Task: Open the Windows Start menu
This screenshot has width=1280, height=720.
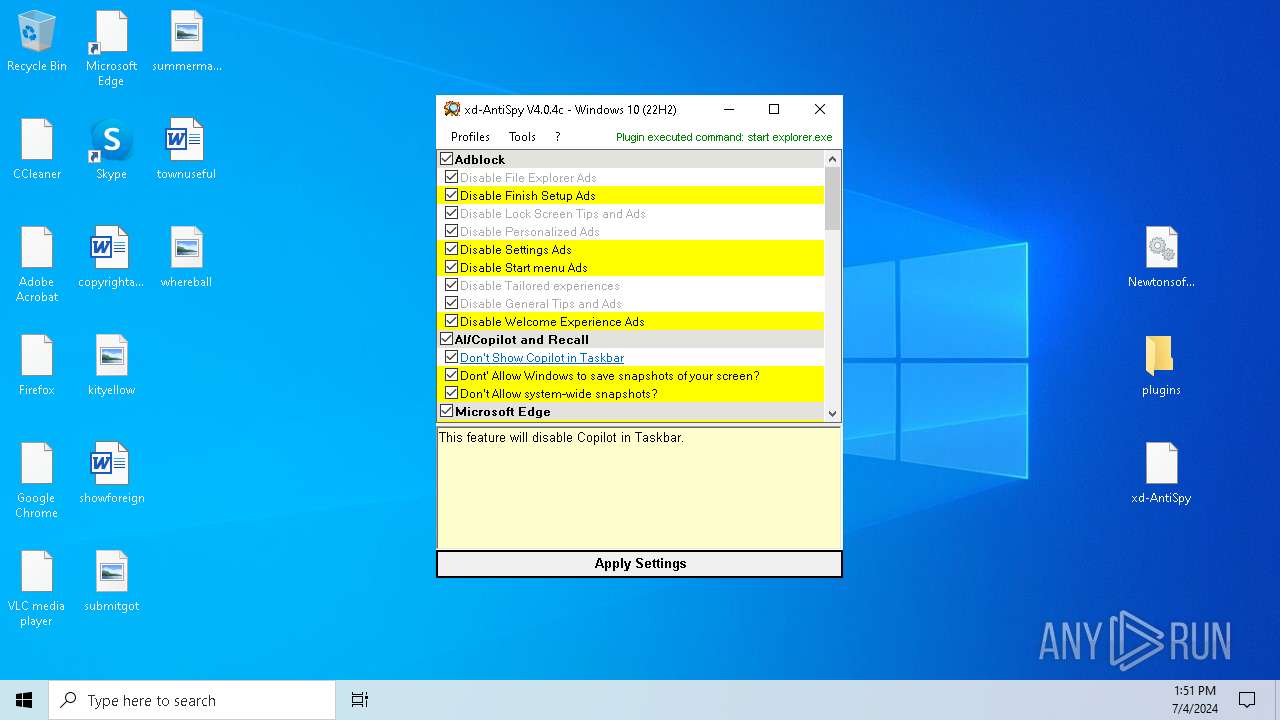Action: (x=24, y=700)
